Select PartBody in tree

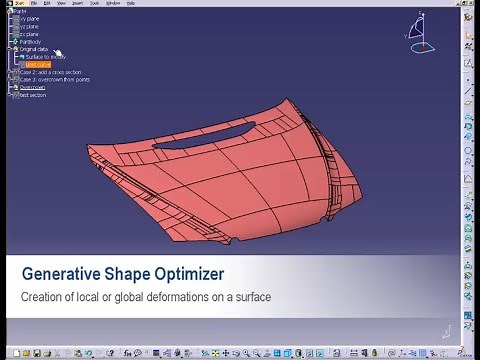pos(30,42)
